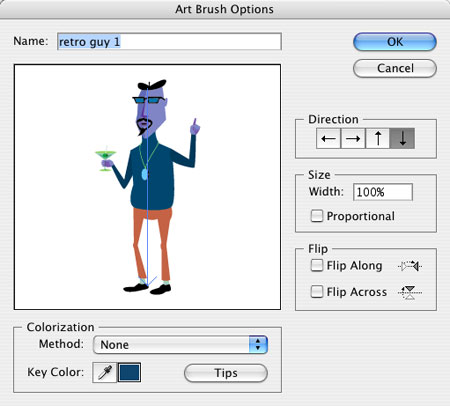Image resolution: width=450 pixels, height=406 pixels.
Task: Enable the Flip Along checkbox
Action: [x=317, y=266]
